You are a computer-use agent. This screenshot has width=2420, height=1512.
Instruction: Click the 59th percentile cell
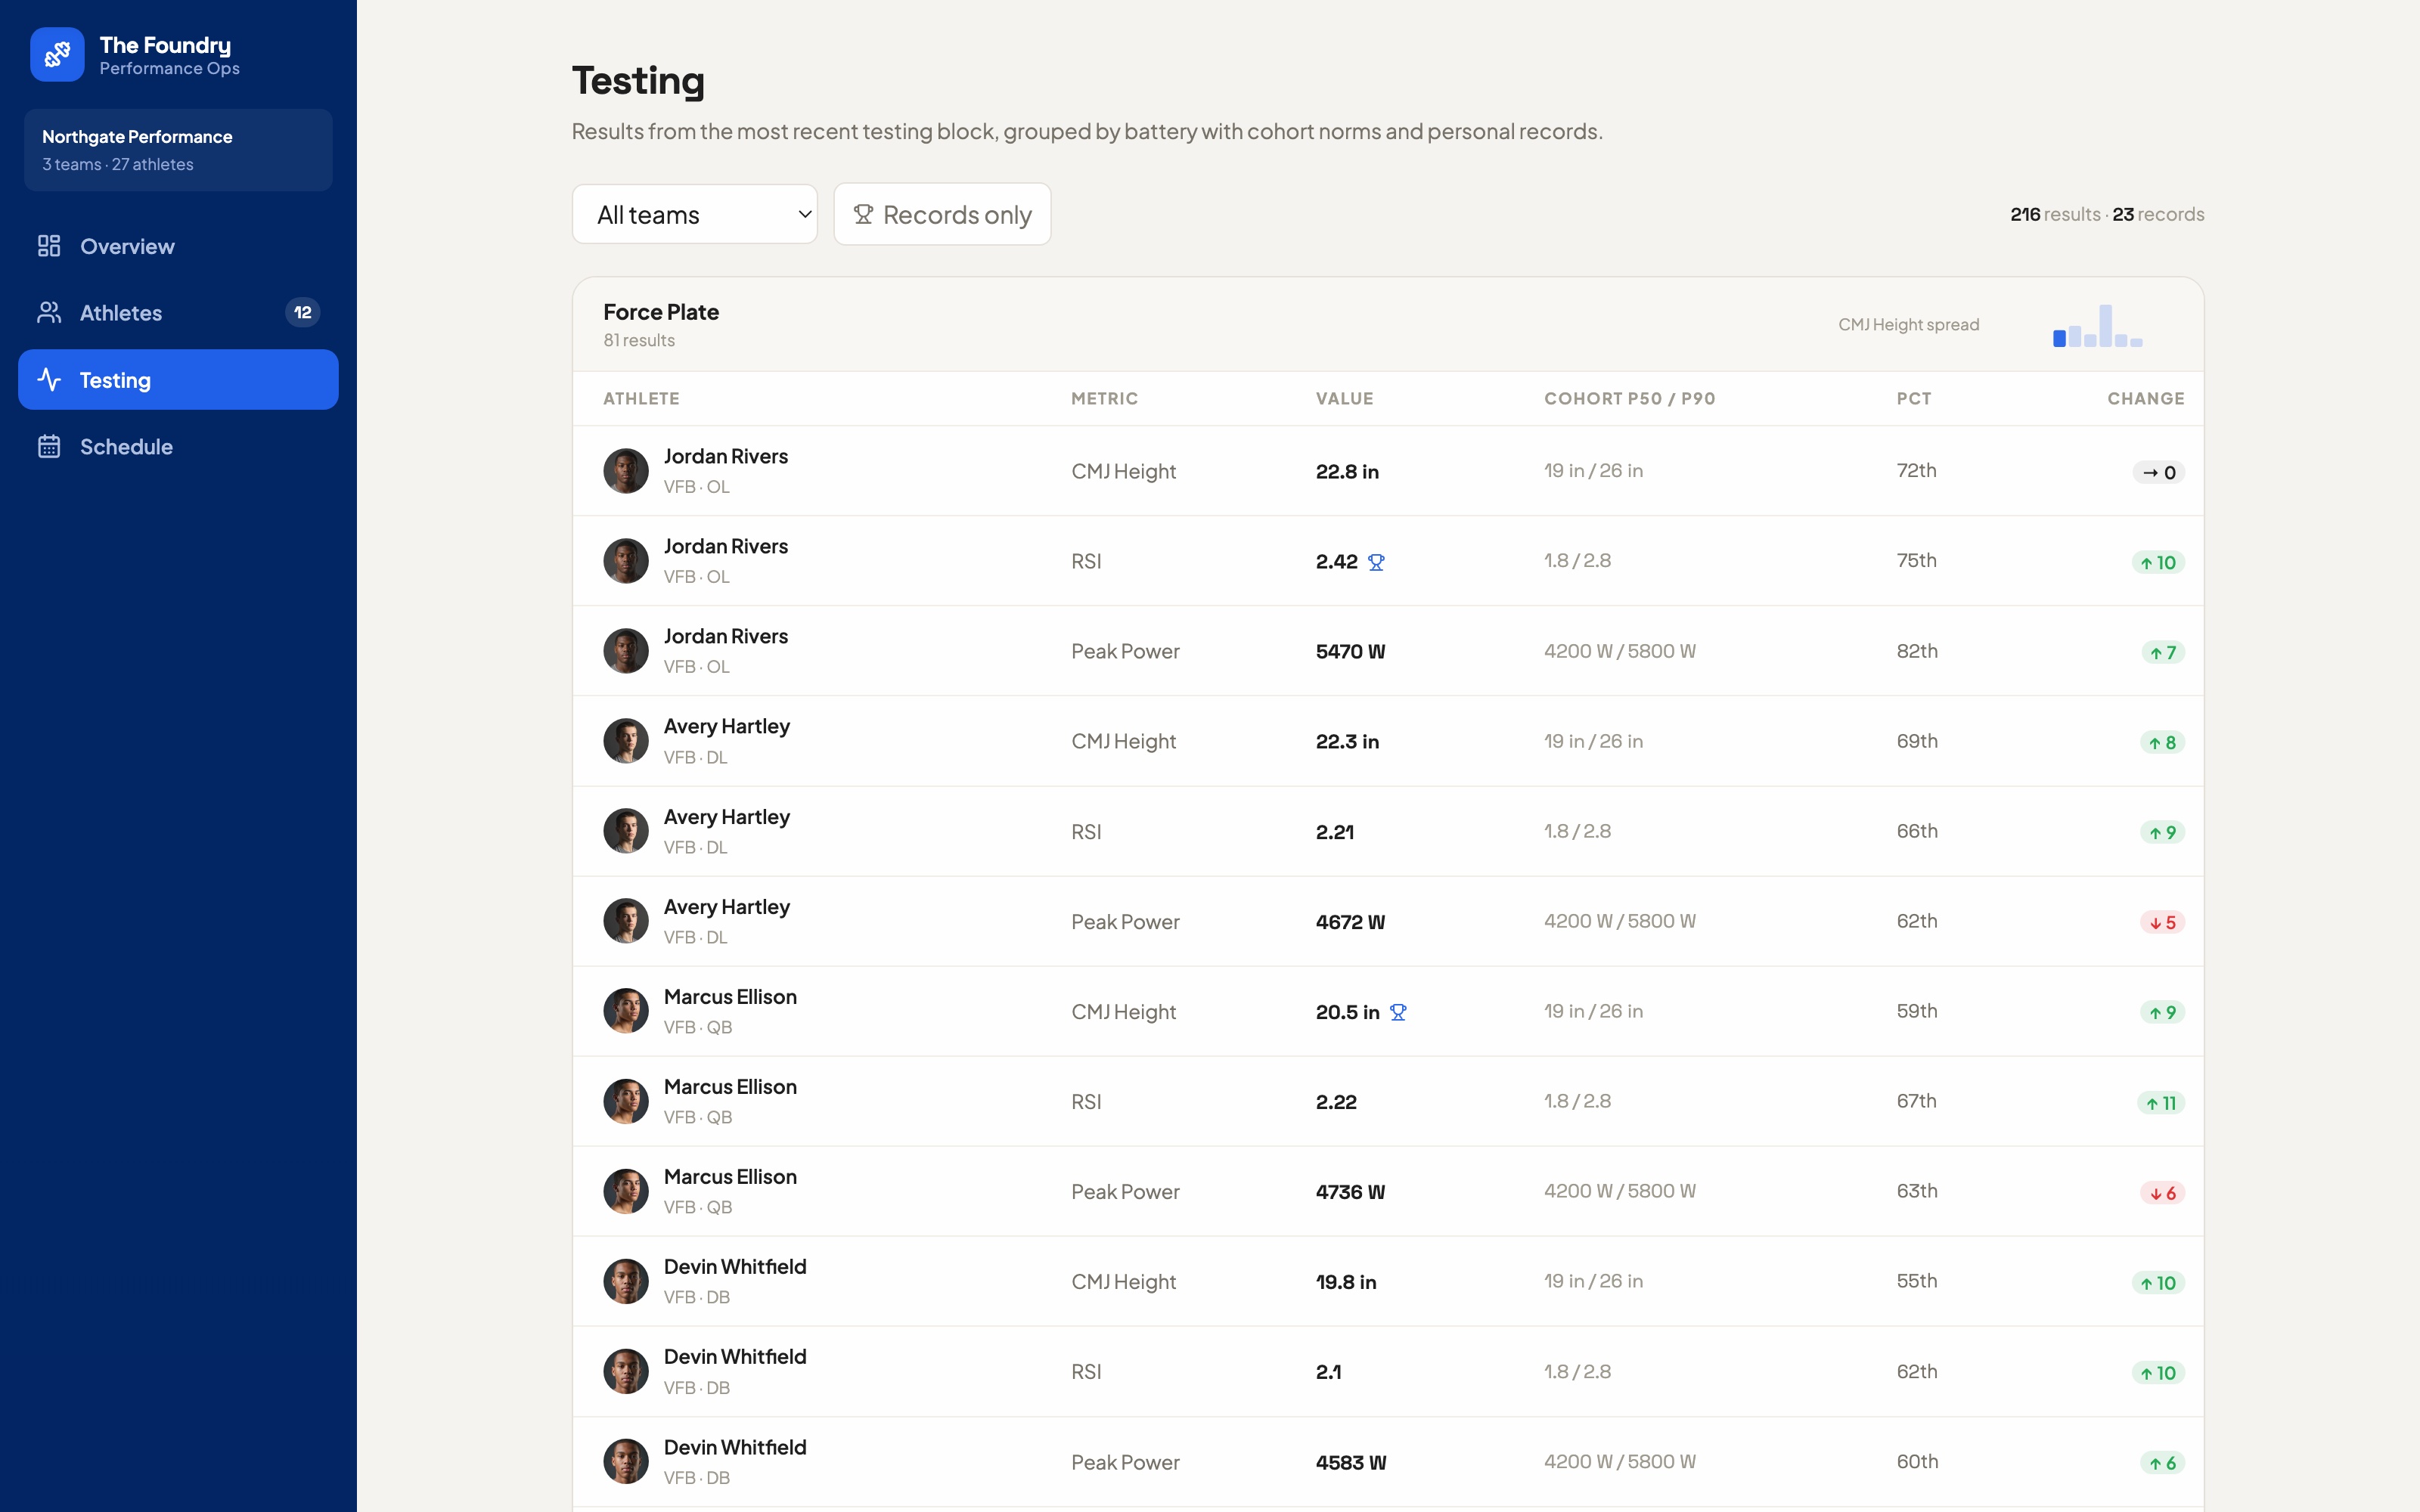pos(1917,1011)
